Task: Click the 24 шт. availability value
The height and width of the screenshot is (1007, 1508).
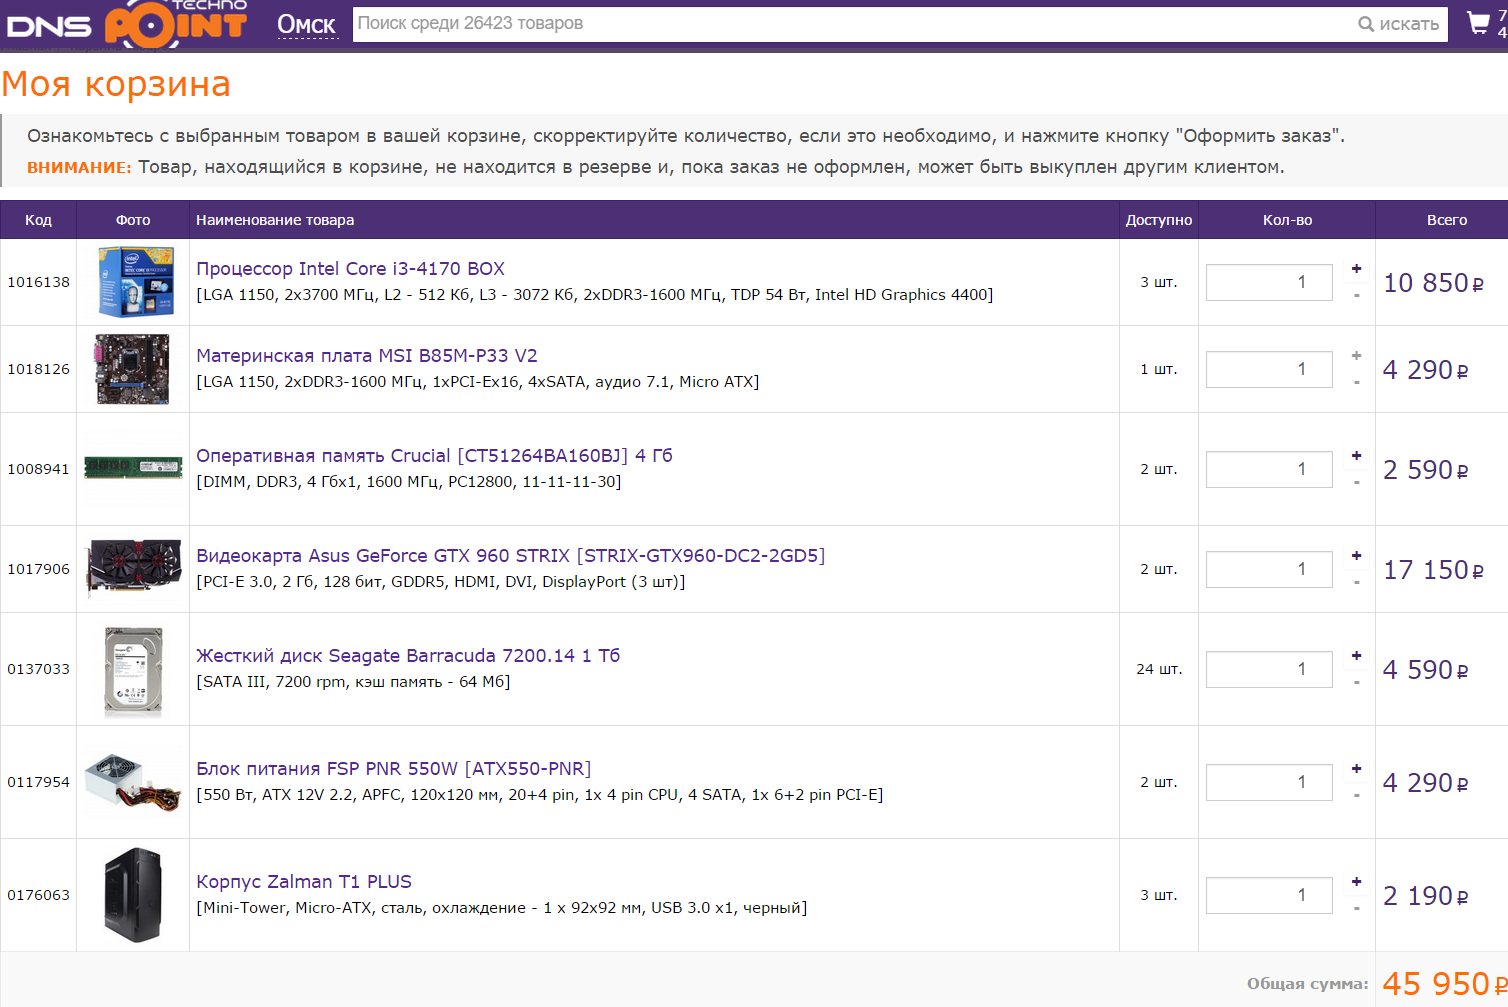Action: click(x=1159, y=669)
